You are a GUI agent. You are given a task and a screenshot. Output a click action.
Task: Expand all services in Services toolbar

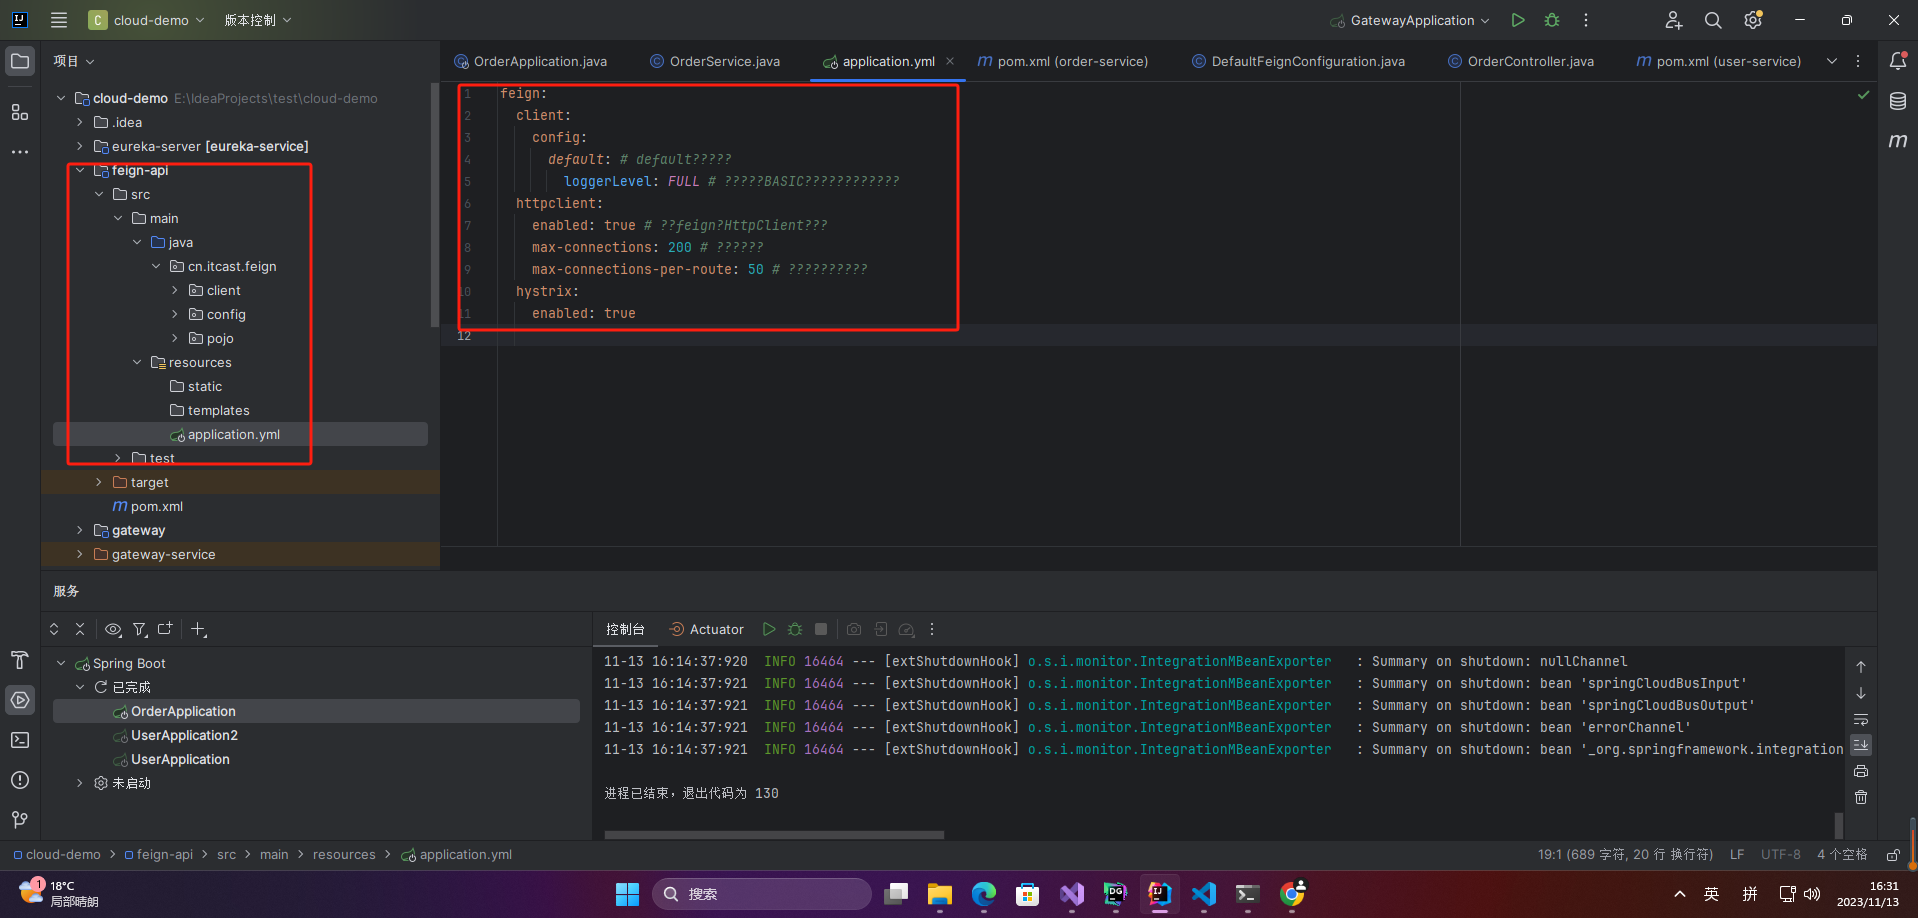point(54,629)
